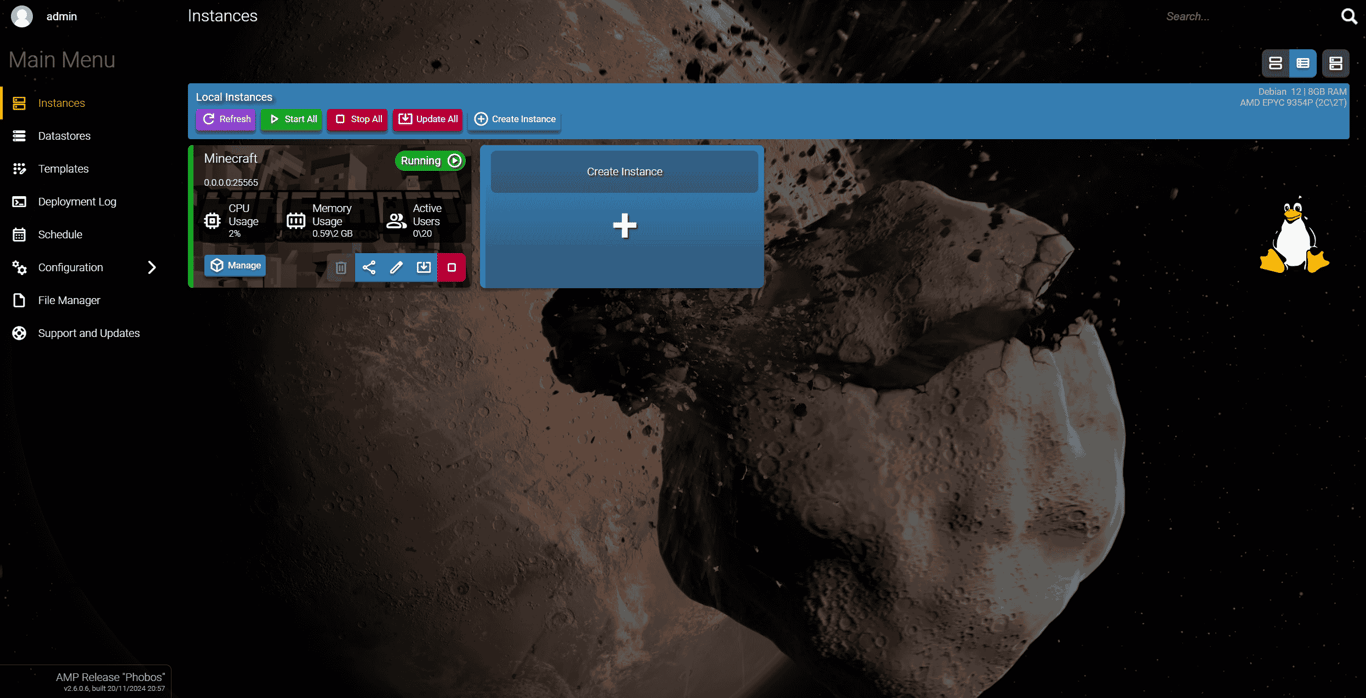Click the trash delete icon on Minecraft card
Viewport: 1366px width, 698px height.
[341, 267]
